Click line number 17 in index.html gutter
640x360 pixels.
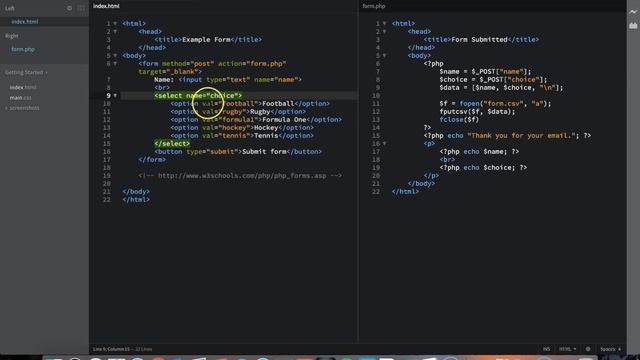(107, 160)
